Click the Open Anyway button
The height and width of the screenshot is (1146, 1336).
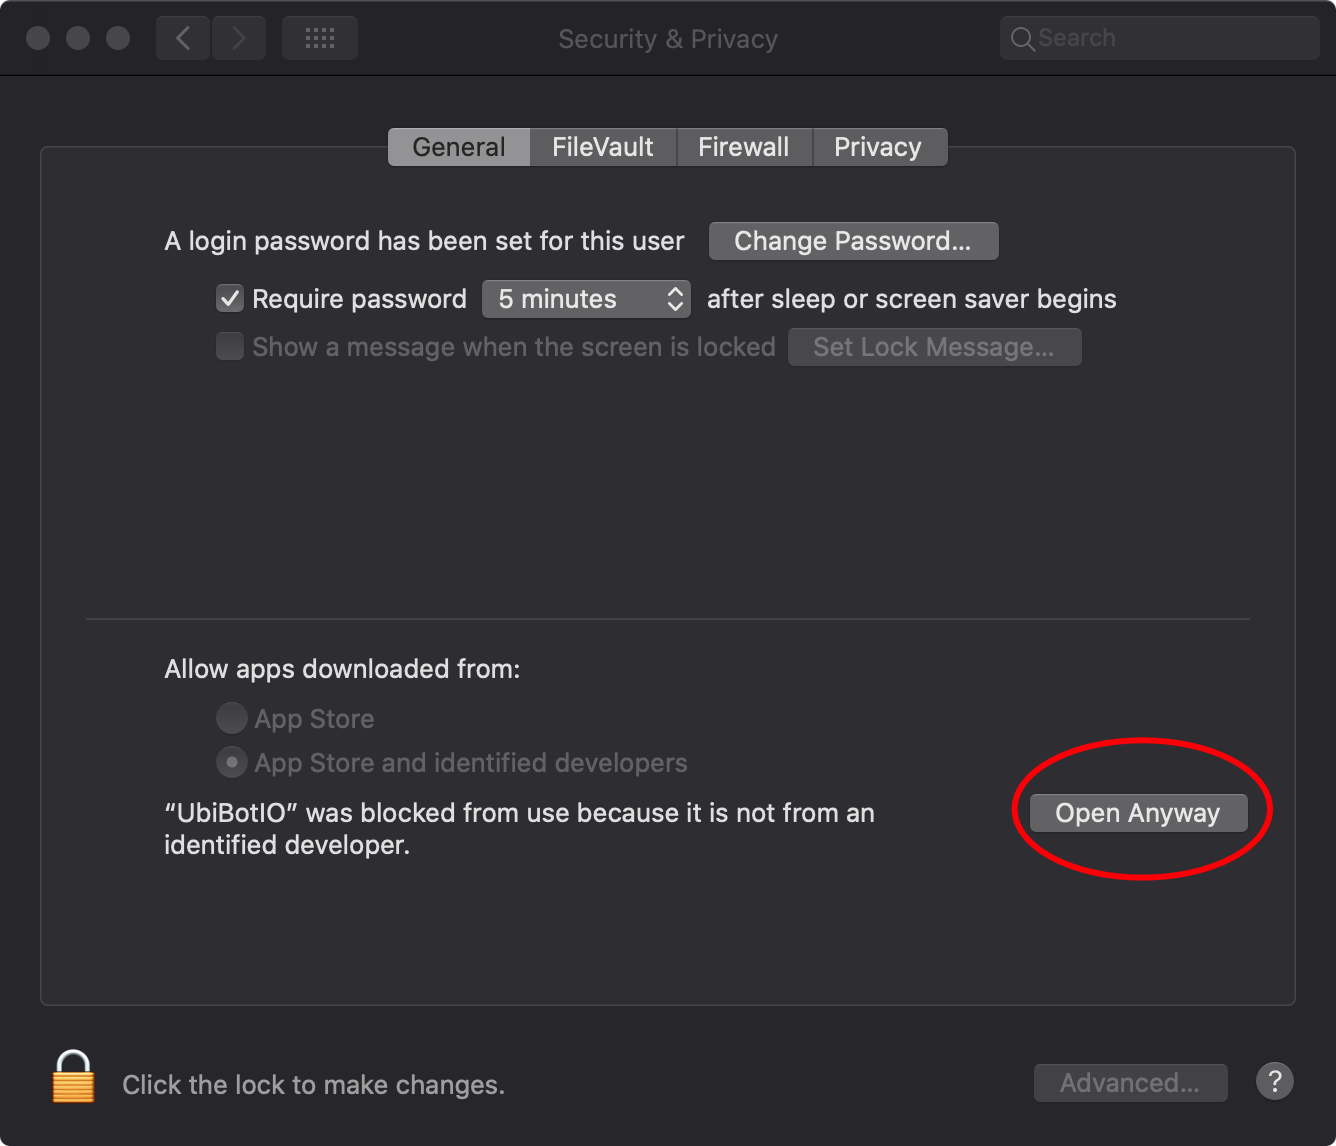tap(1138, 813)
